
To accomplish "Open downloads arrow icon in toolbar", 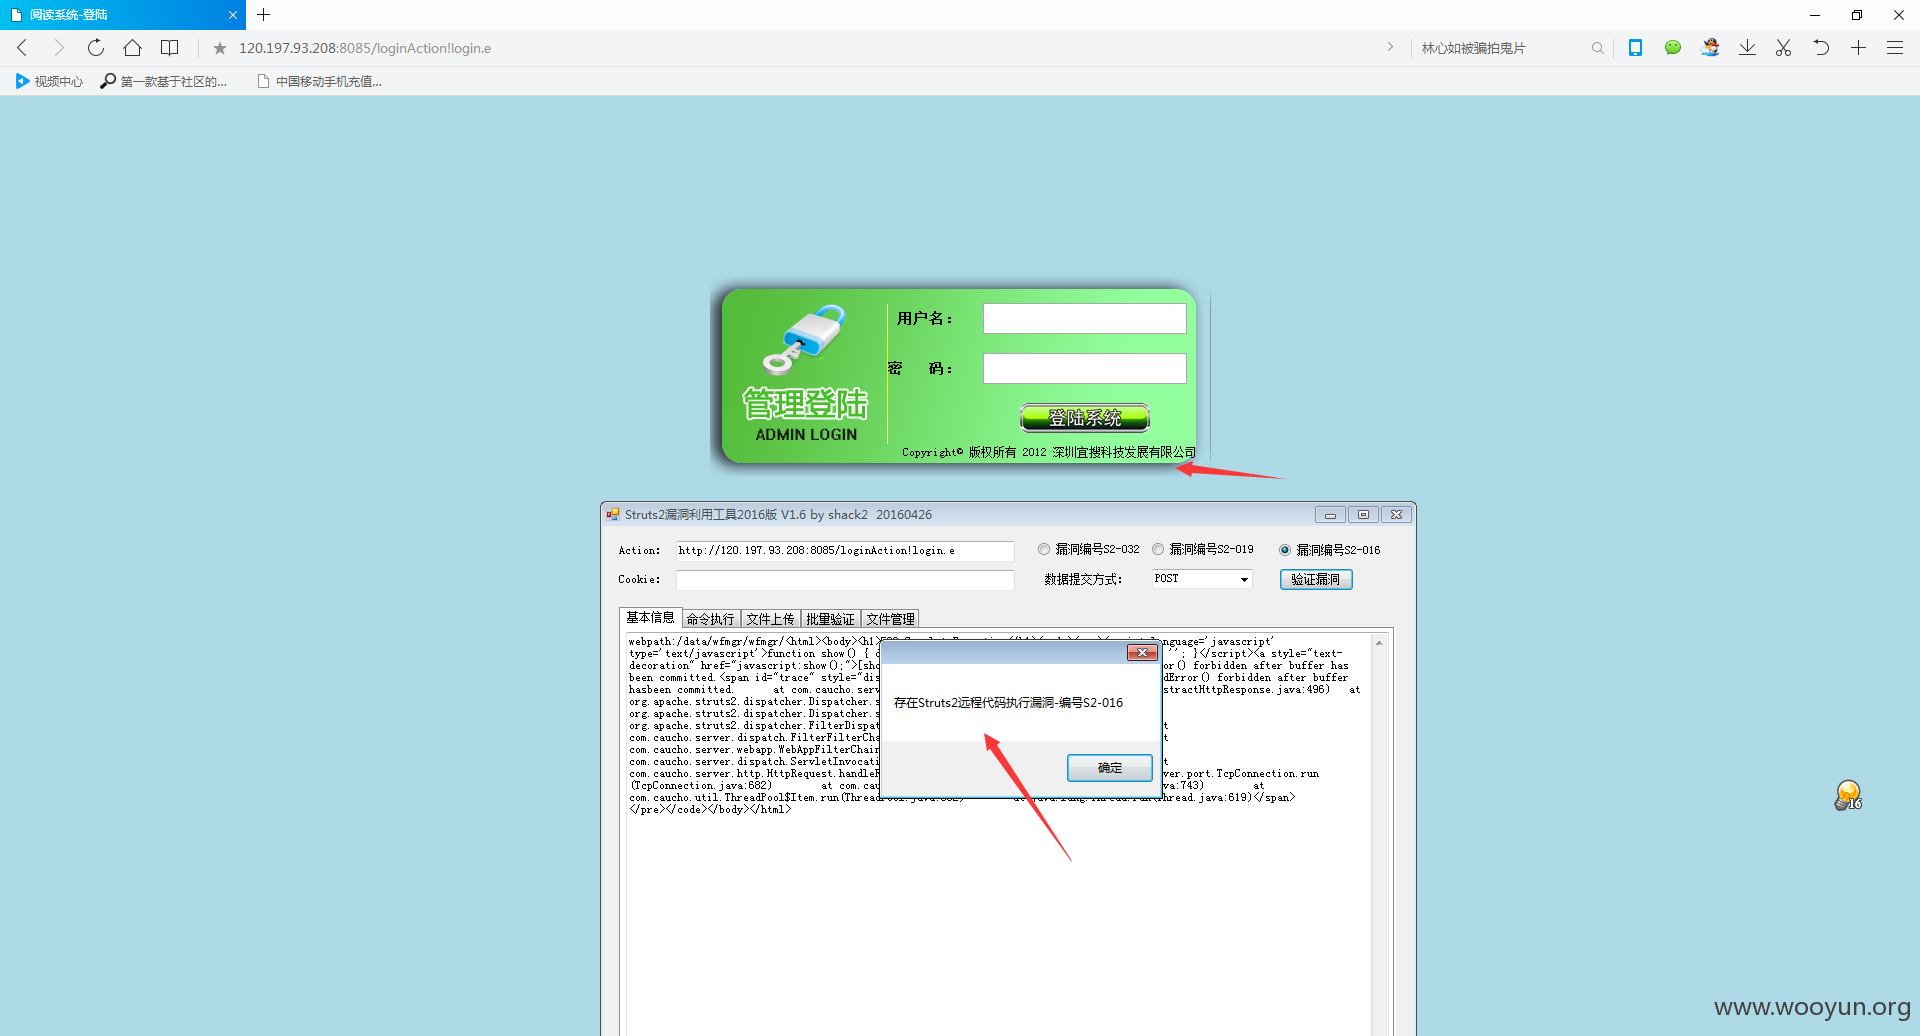I will click(x=1747, y=48).
